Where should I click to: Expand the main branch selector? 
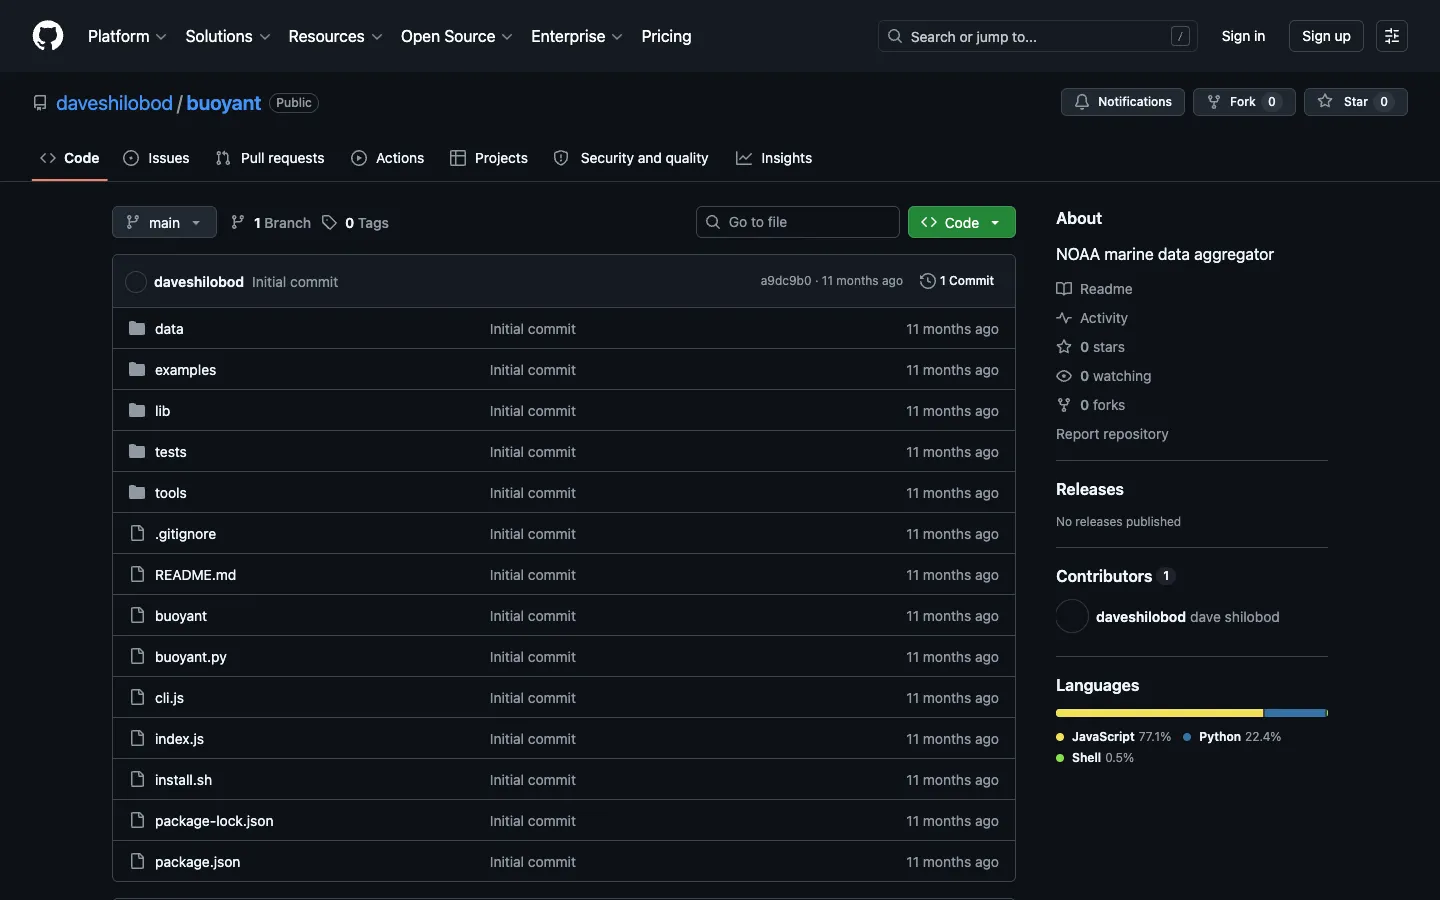pos(164,222)
